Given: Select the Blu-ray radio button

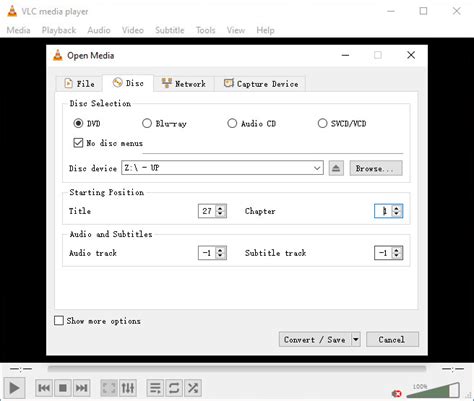Looking at the screenshot, I should 147,123.
